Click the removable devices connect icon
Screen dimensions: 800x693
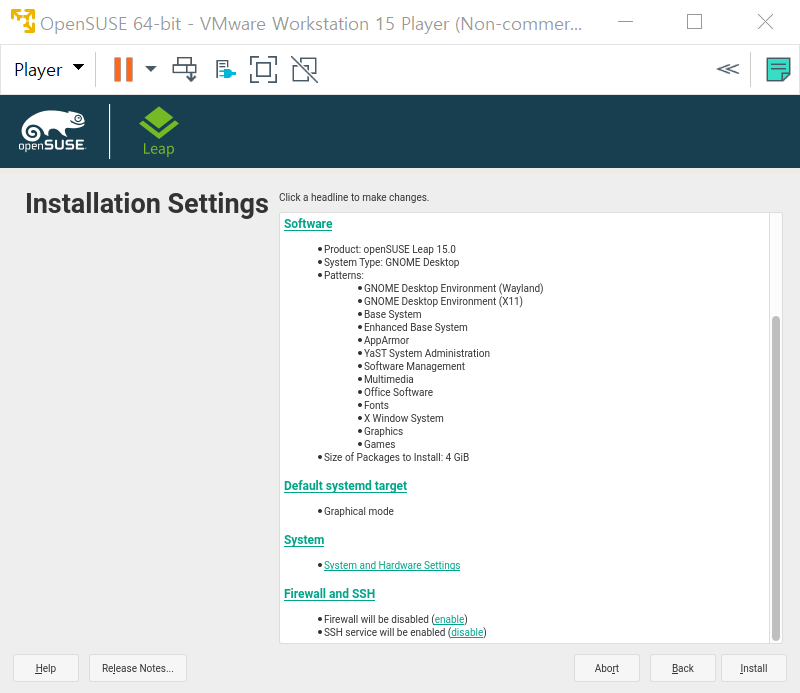coord(225,69)
